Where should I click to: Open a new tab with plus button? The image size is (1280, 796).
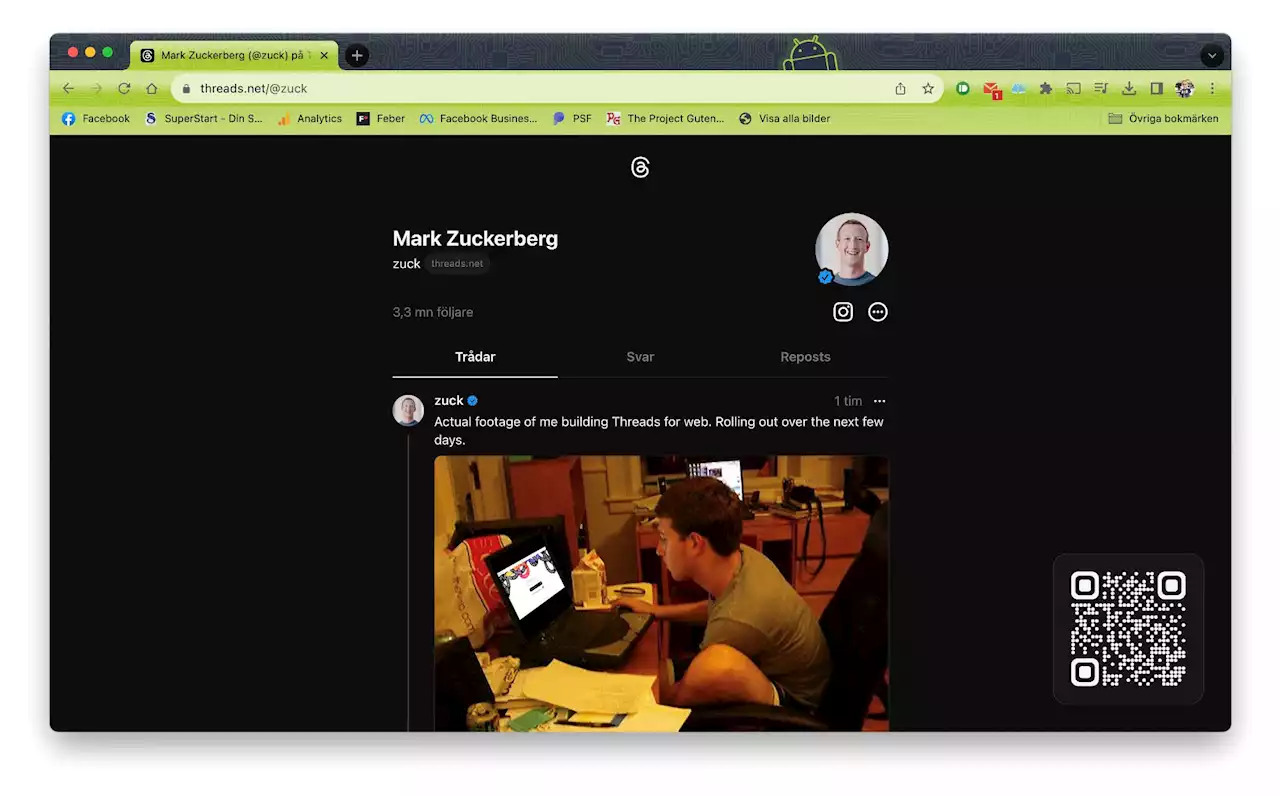pos(357,56)
